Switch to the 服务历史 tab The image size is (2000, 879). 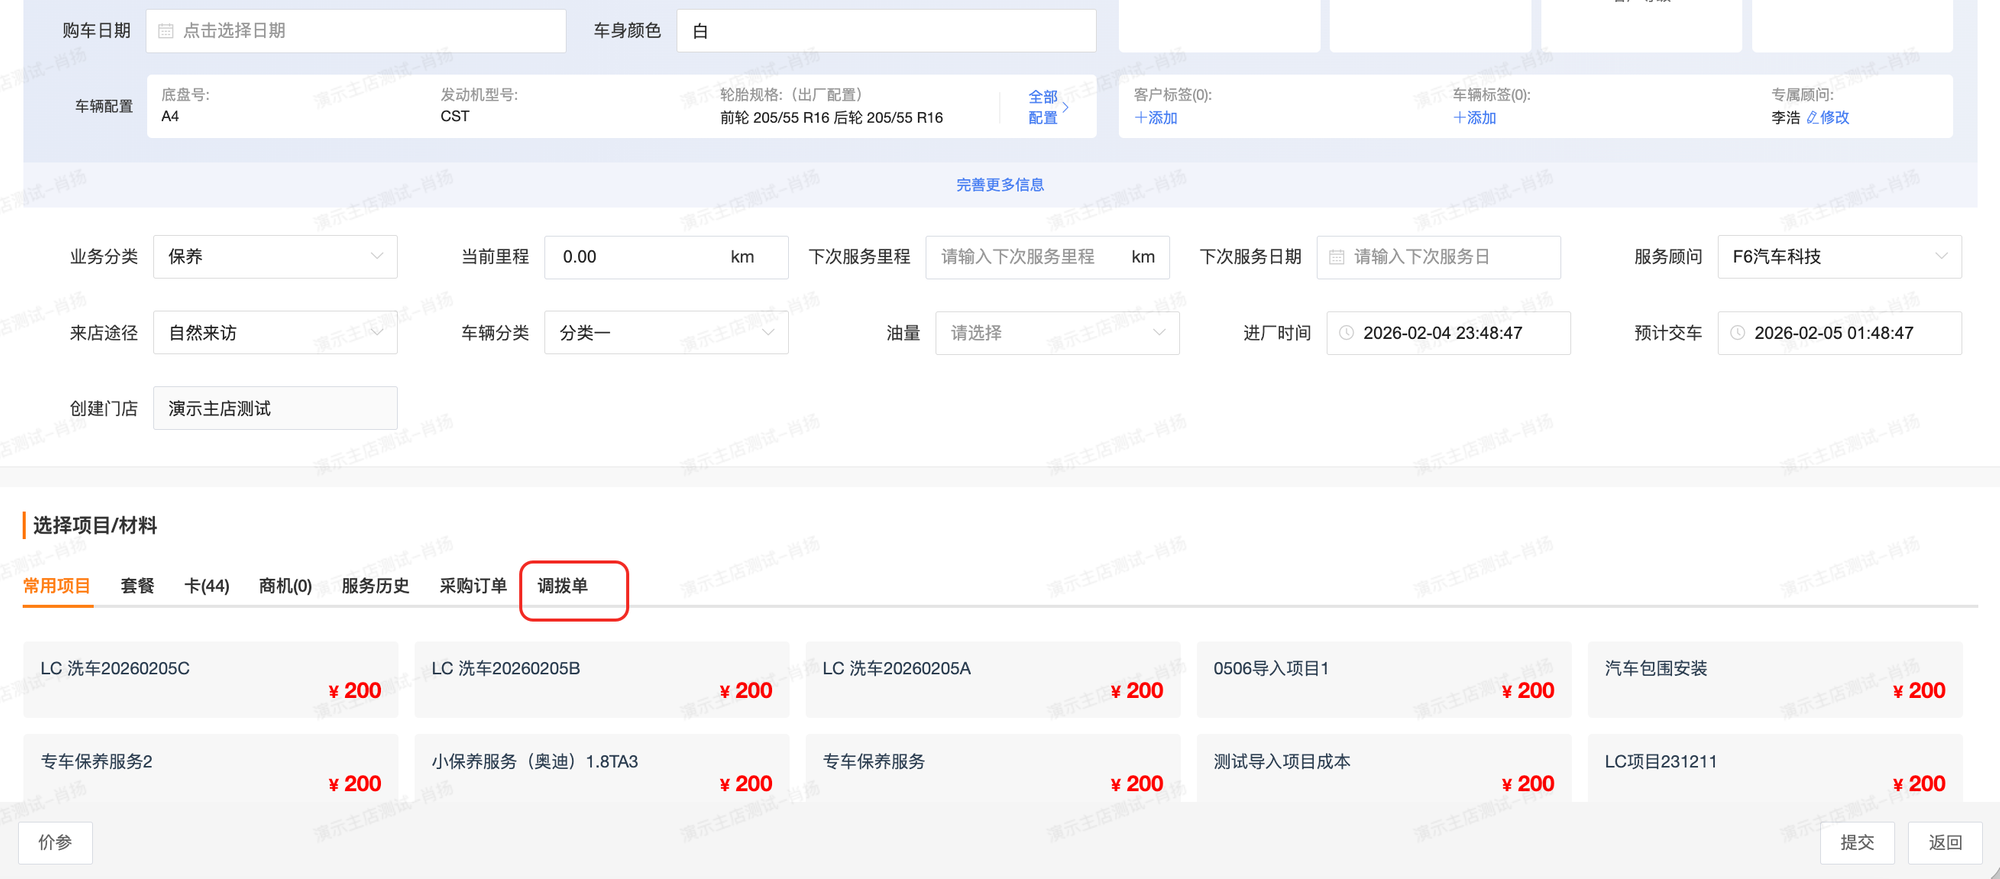(375, 586)
